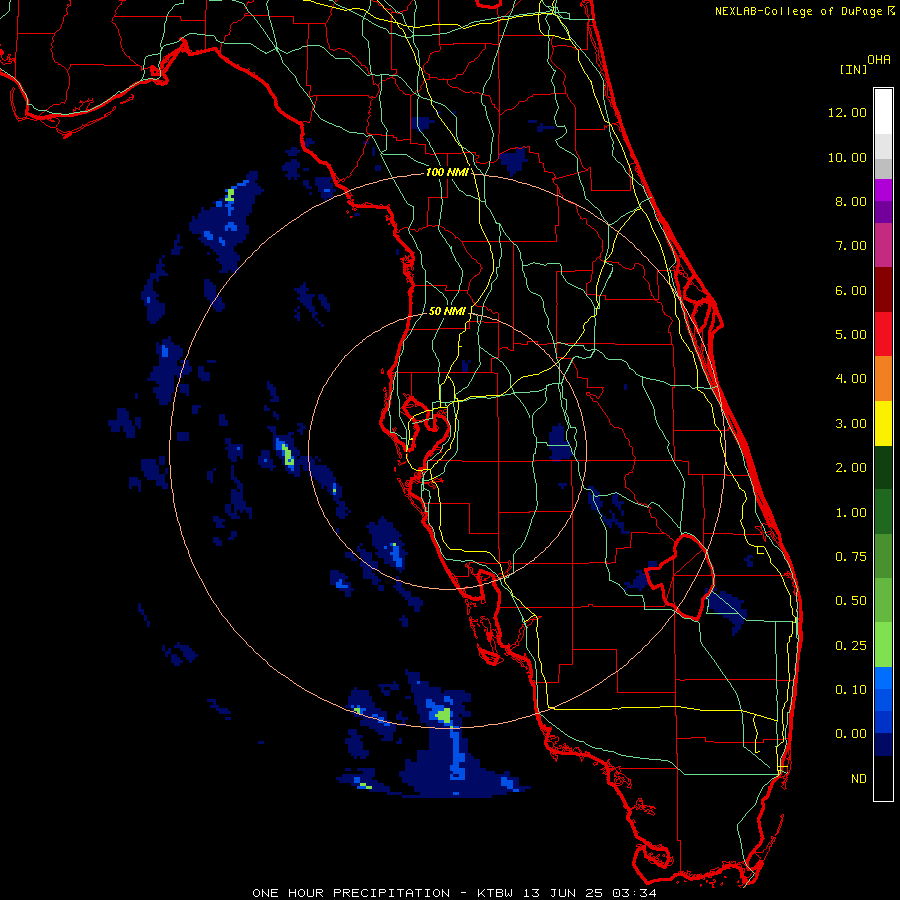Click the 0.50 legend value
900x900 pixels.
[851, 601]
